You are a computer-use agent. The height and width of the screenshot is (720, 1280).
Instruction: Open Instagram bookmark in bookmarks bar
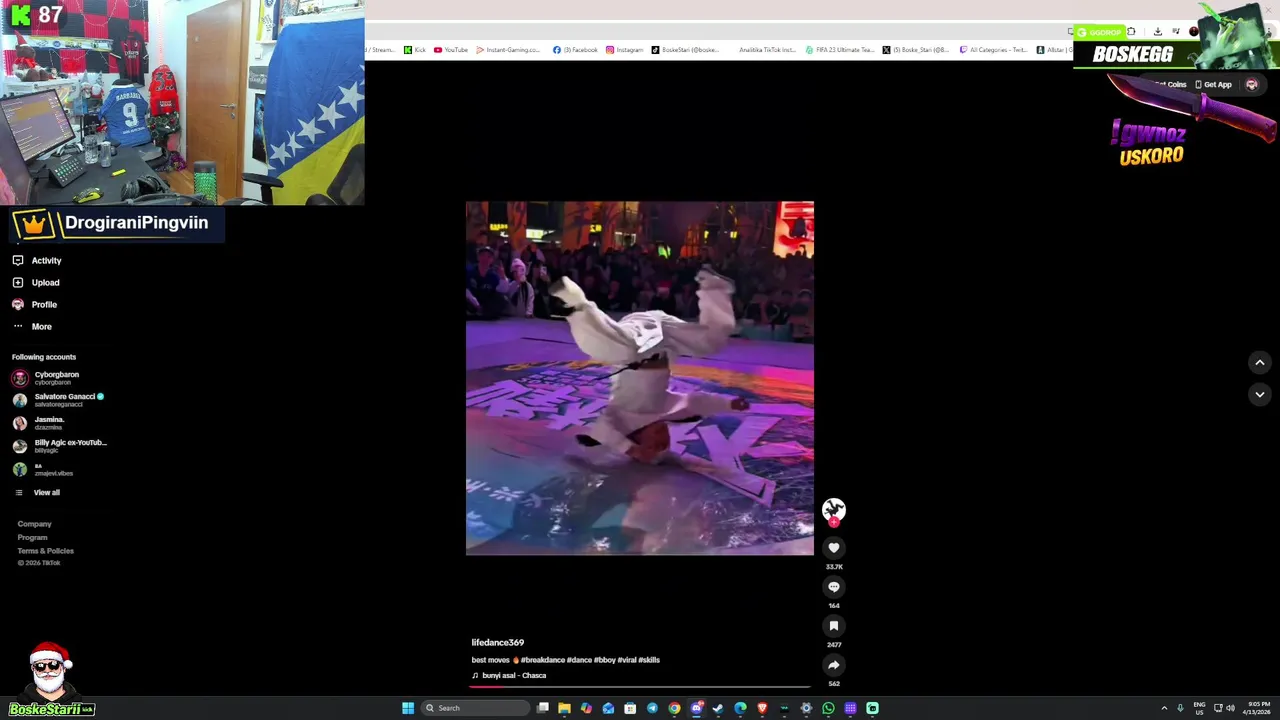coord(625,50)
